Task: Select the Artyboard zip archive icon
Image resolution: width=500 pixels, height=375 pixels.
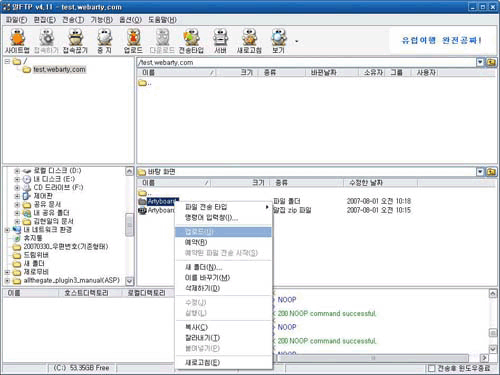Action: pos(142,210)
